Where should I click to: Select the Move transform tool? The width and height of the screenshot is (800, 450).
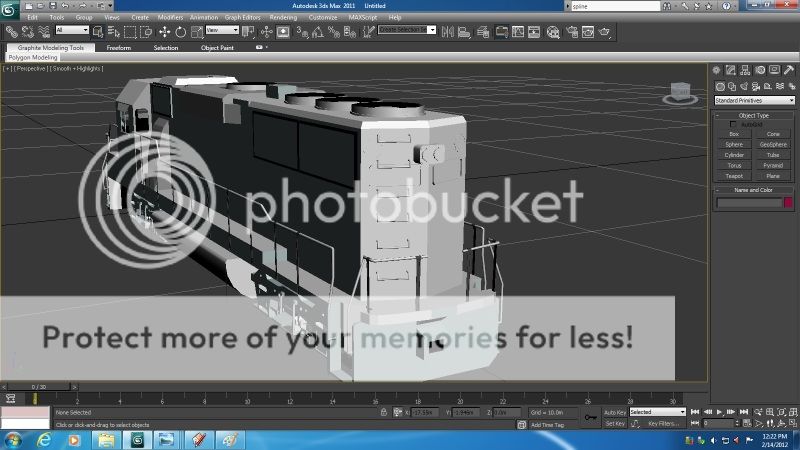click(165, 31)
